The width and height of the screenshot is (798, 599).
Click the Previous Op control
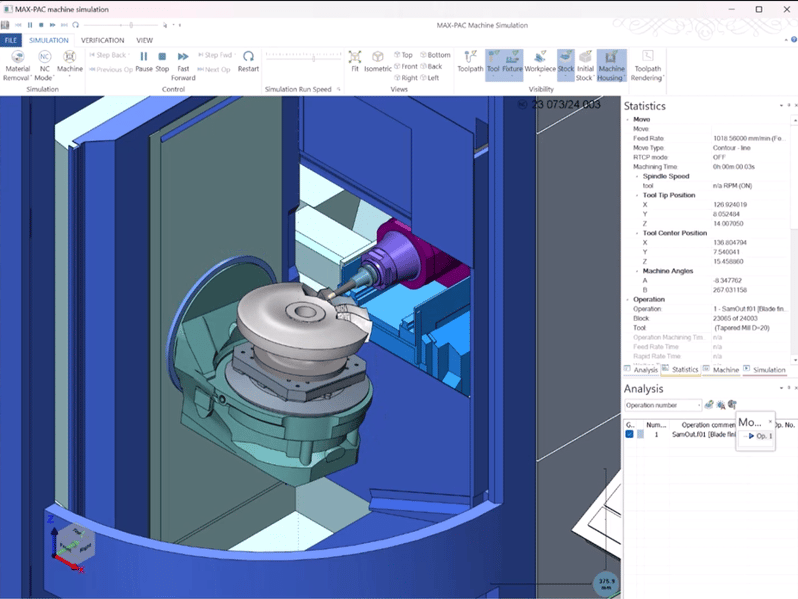[x=111, y=70]
